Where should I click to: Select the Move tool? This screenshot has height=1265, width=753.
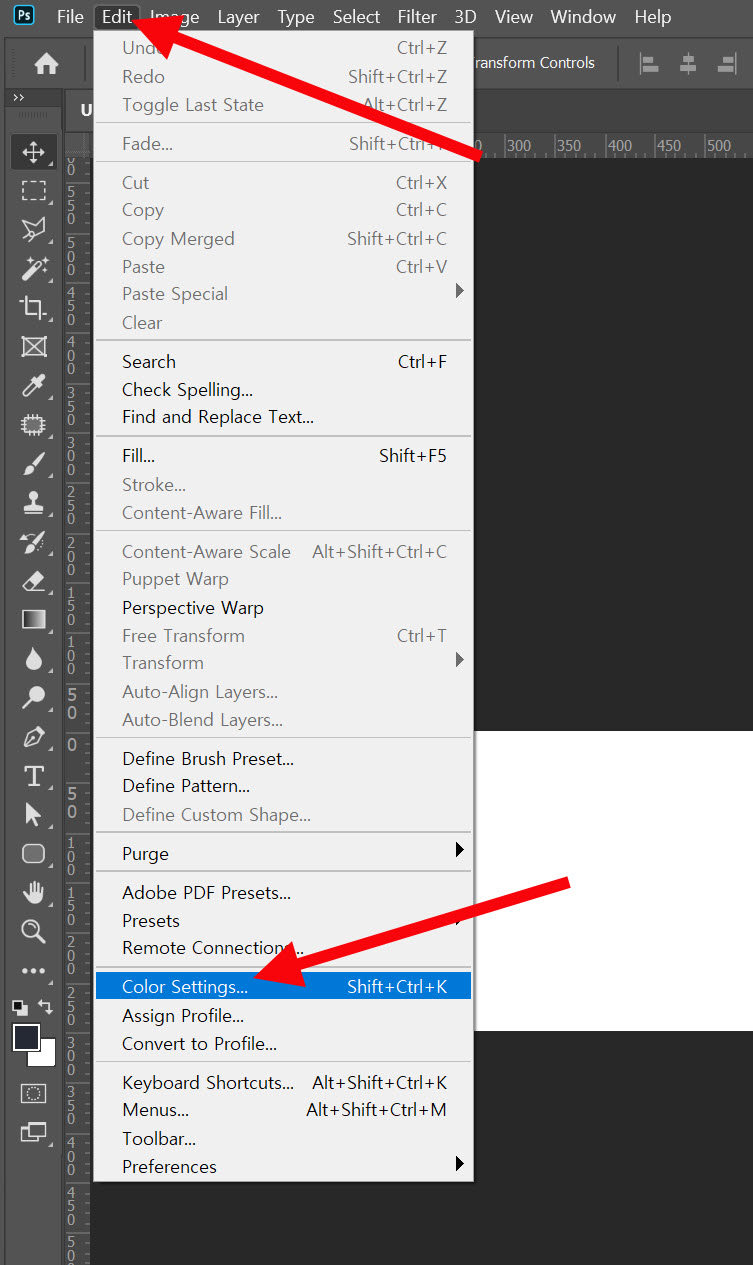[x=34, y=152]
